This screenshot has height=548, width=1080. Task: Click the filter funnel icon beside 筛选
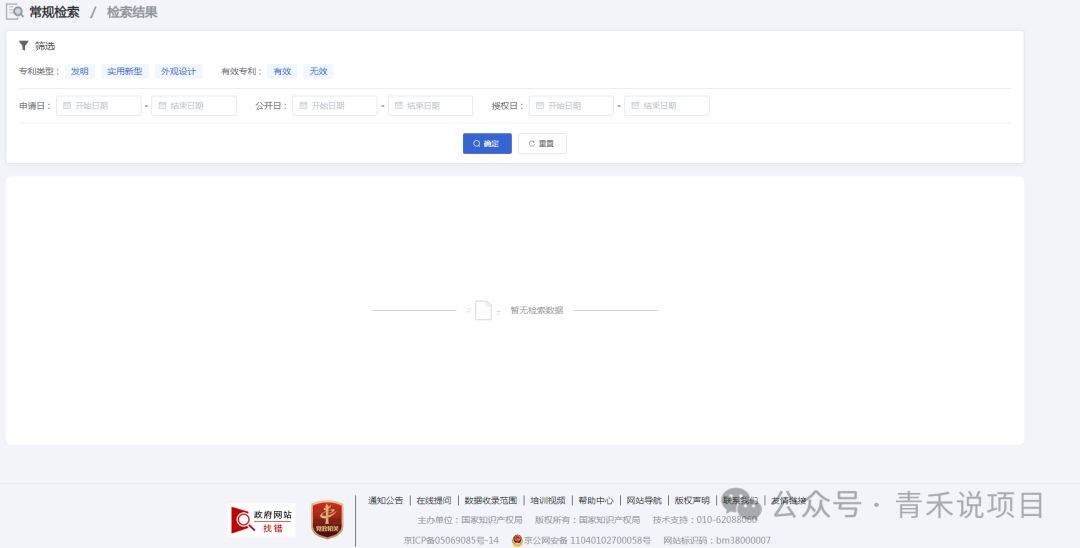[24, 46]
